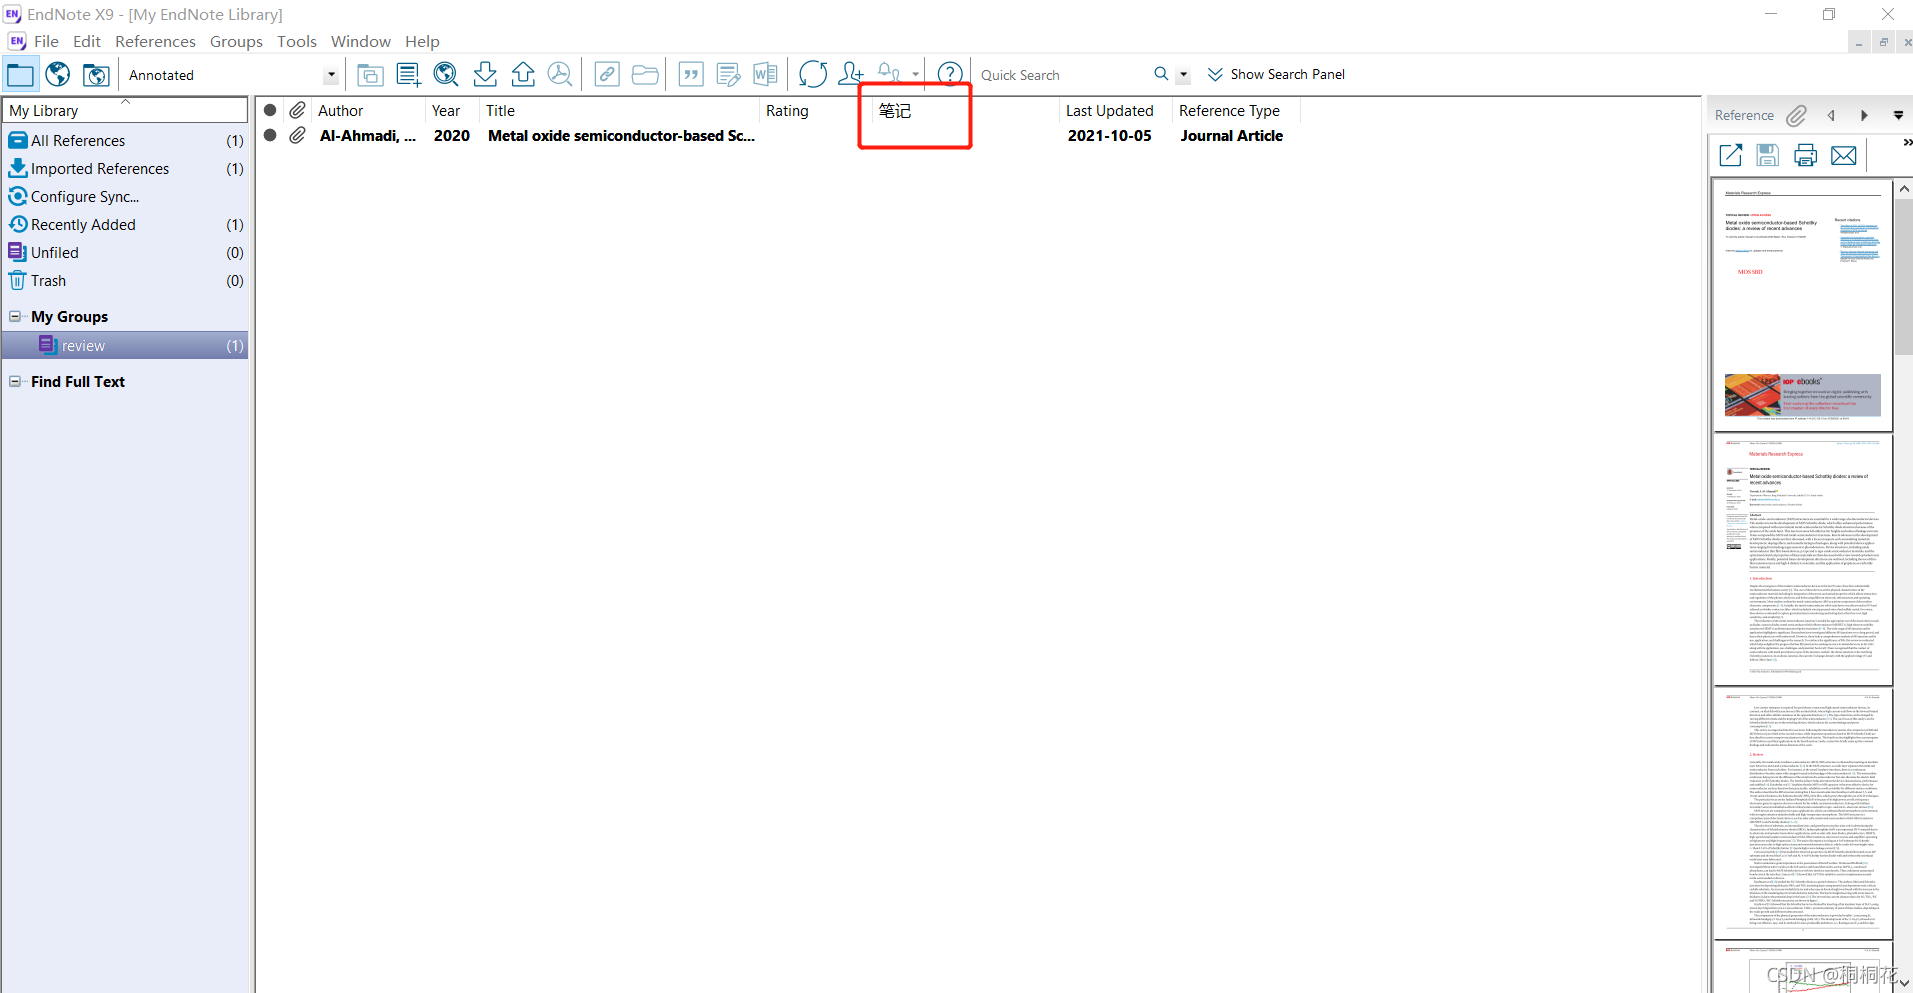Click the Open File attachment icon

pyautogui.click(x=645, y=73)
